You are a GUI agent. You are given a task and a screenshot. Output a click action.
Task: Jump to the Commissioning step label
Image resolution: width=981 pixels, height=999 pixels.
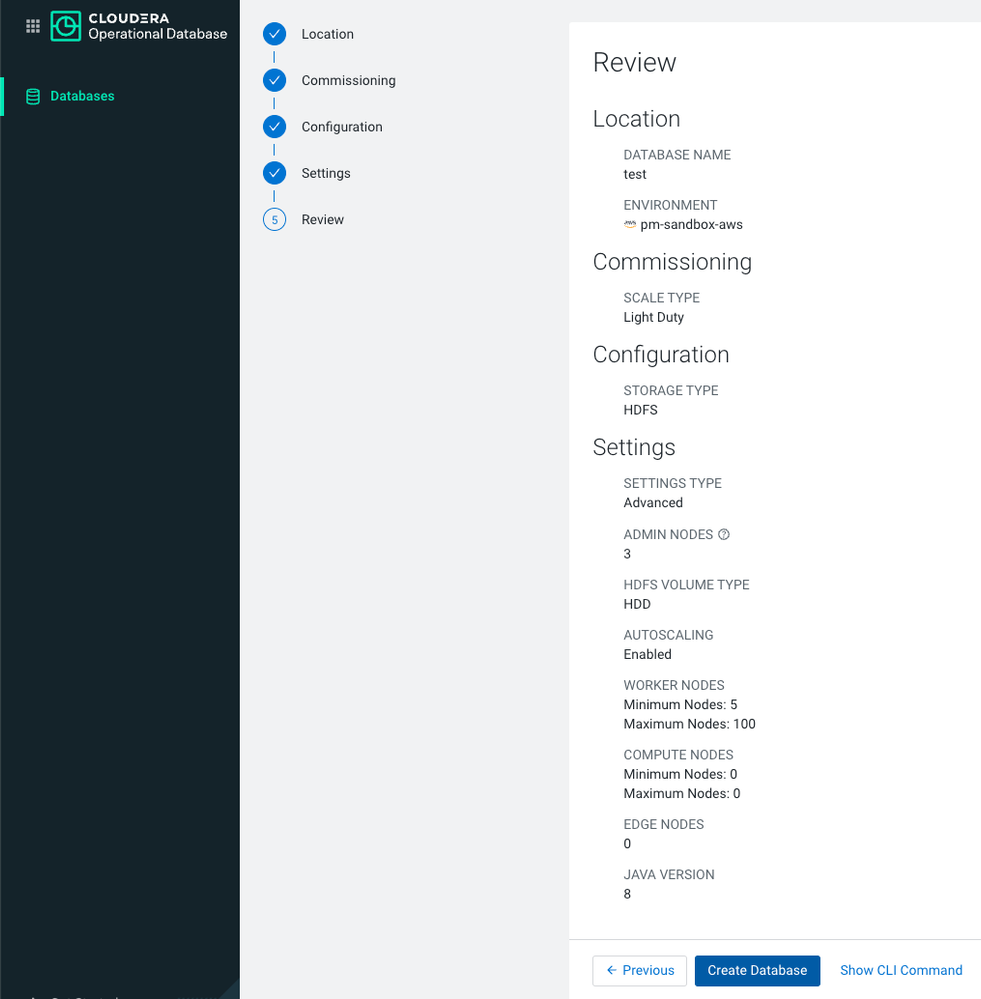coord(348,80)
